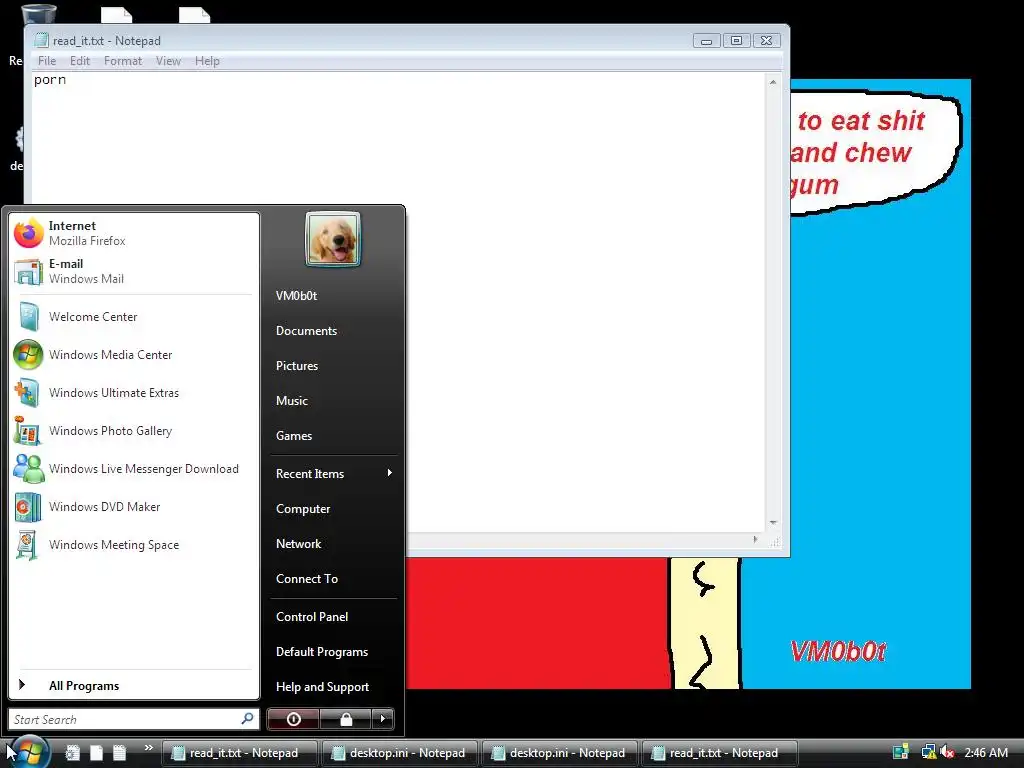Open the gear document Quick Launch icon
The image size is (1024, 768).
[72, 753]
